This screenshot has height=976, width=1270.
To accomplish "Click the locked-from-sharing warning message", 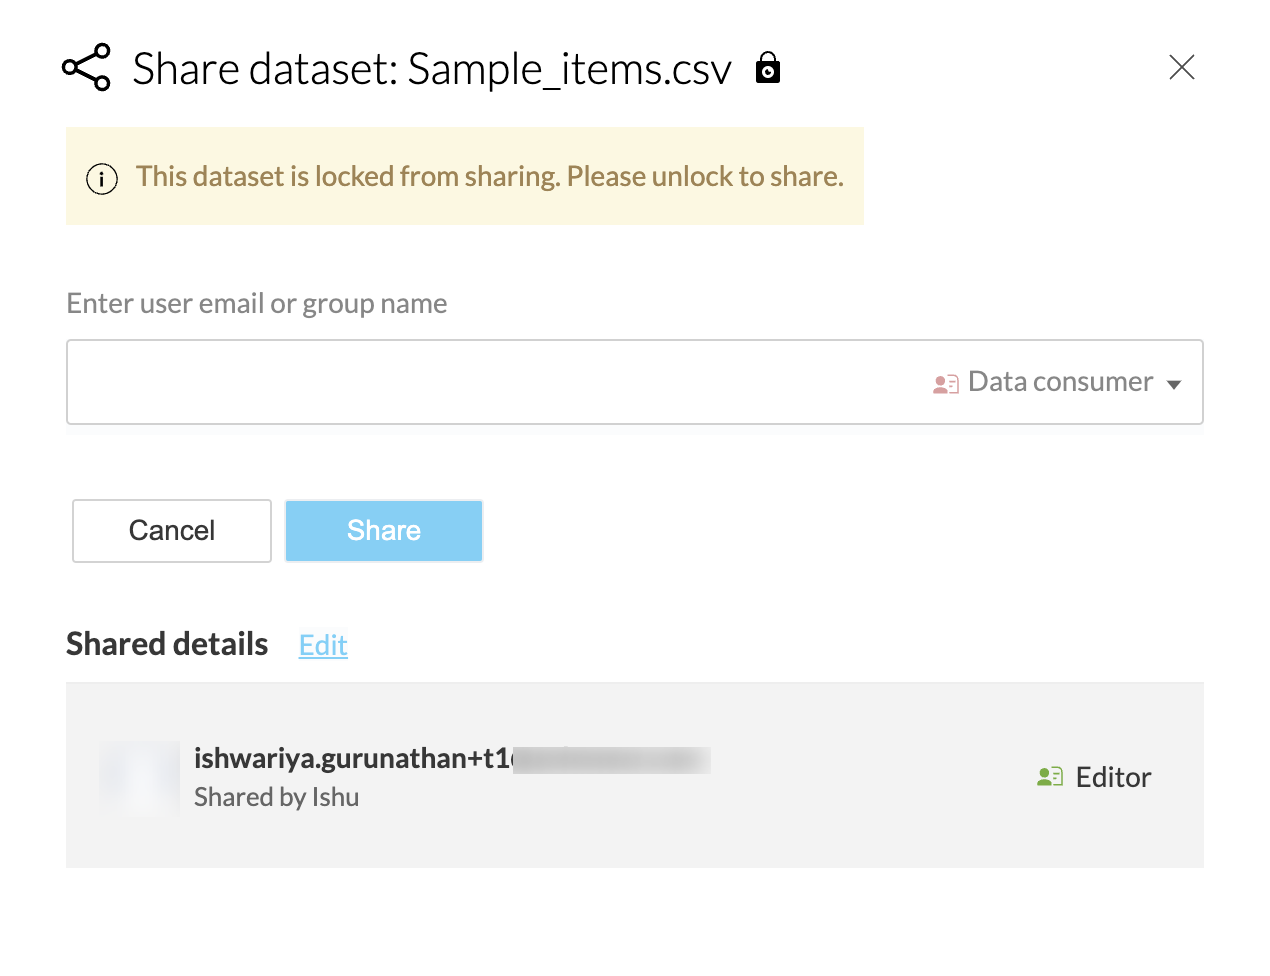I will point(490,177).
